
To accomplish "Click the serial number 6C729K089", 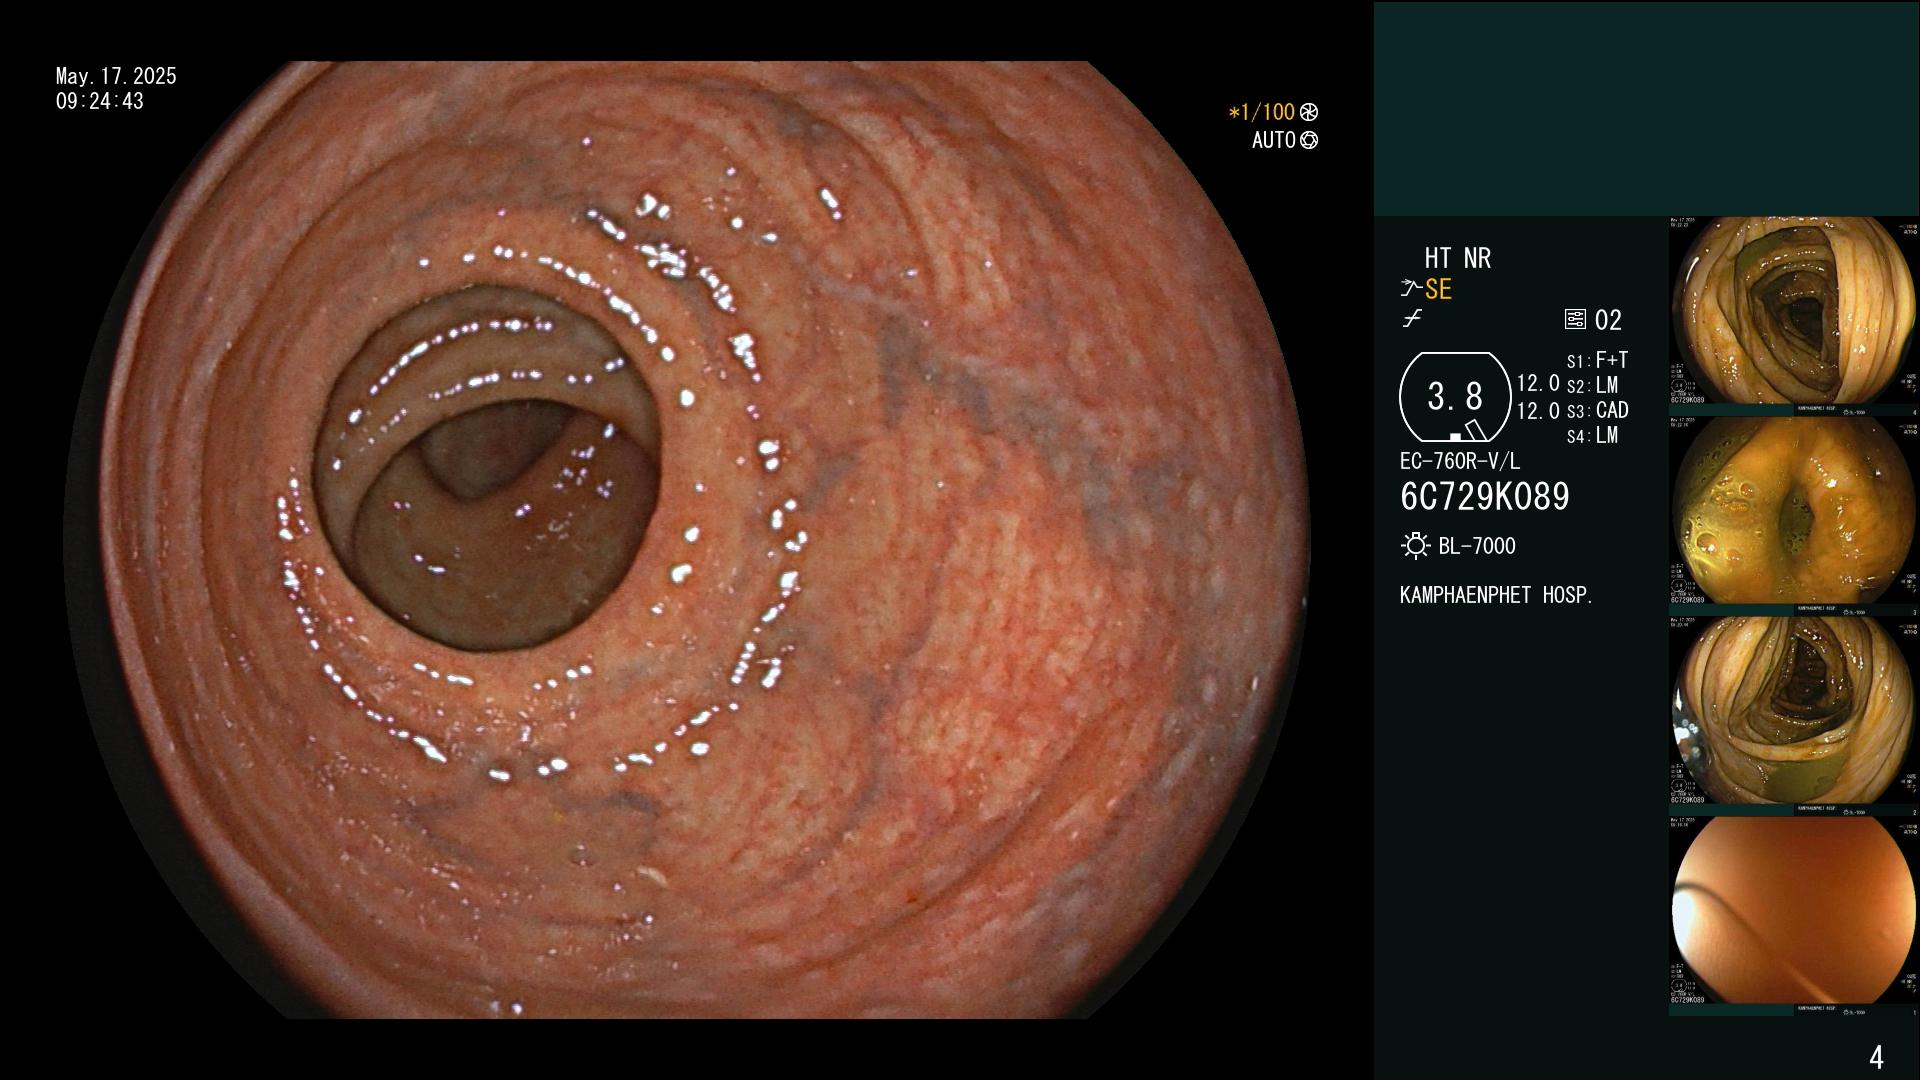I will [x=1485, y=497].
